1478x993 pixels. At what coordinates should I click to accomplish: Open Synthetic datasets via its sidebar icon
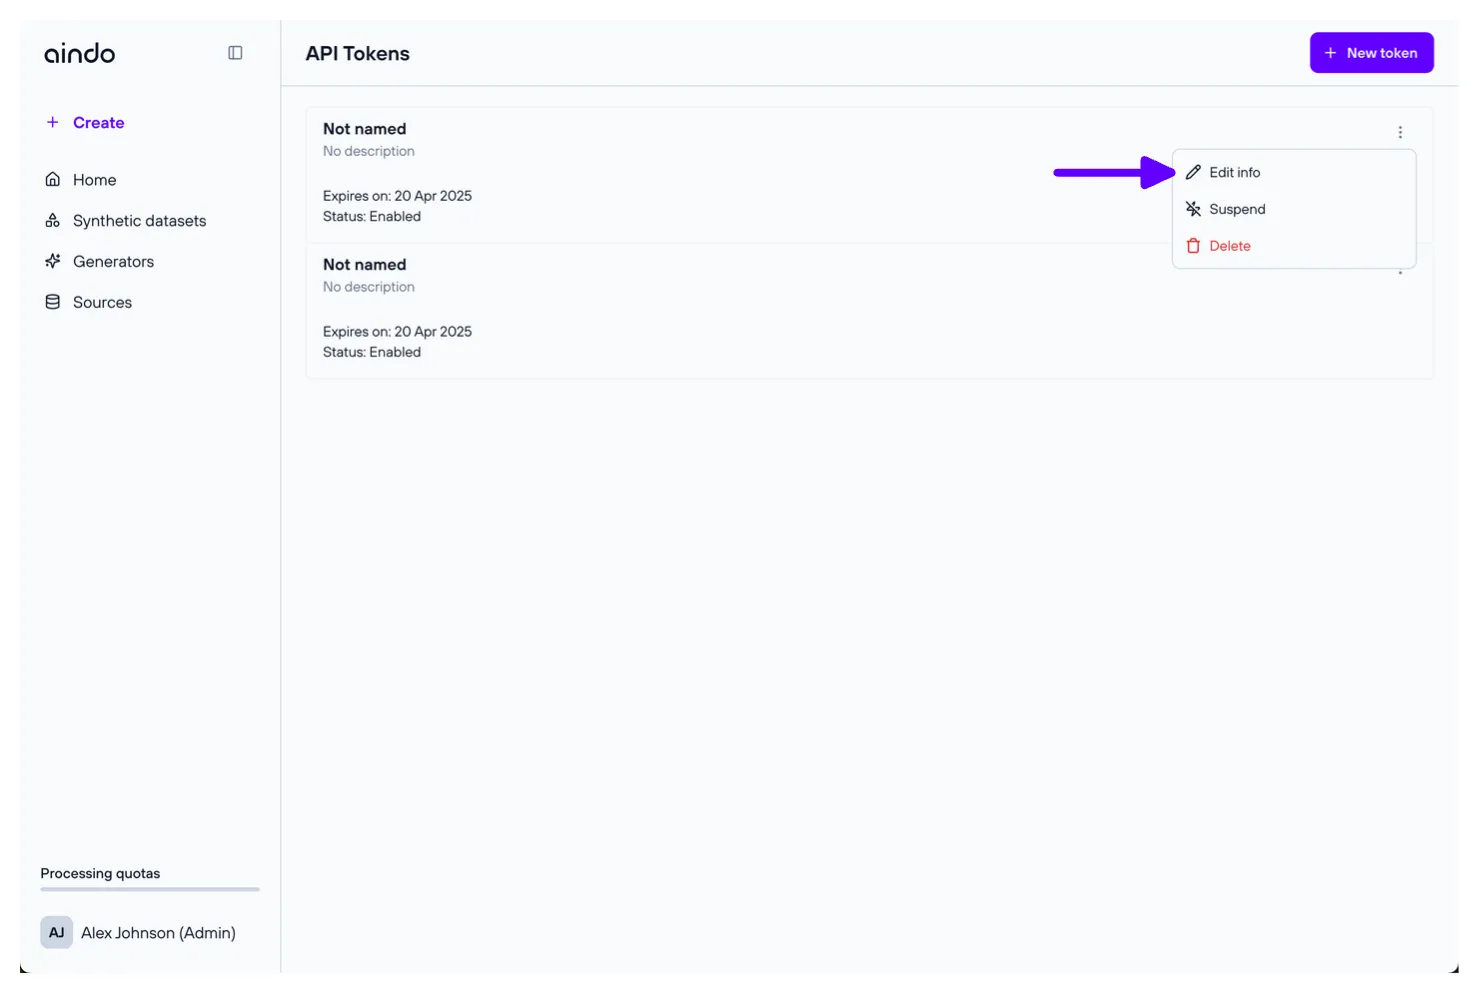(x=53, y=221)
